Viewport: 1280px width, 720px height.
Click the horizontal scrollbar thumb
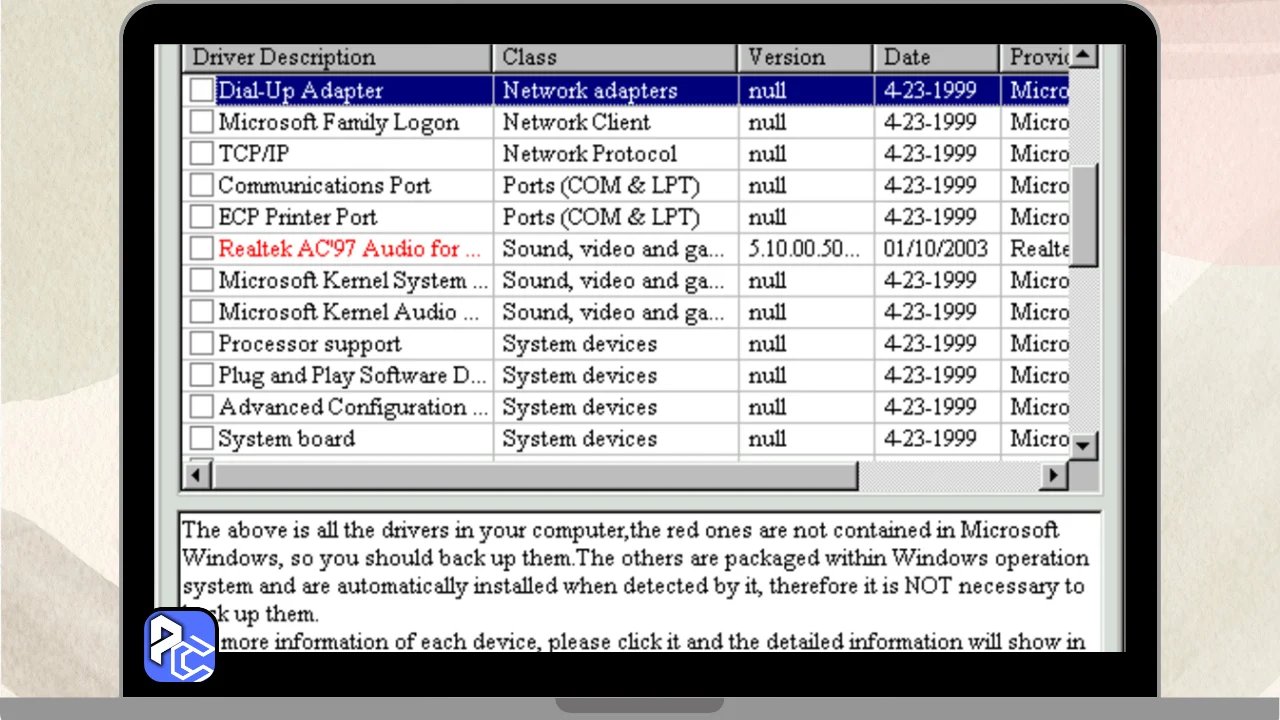535,475
